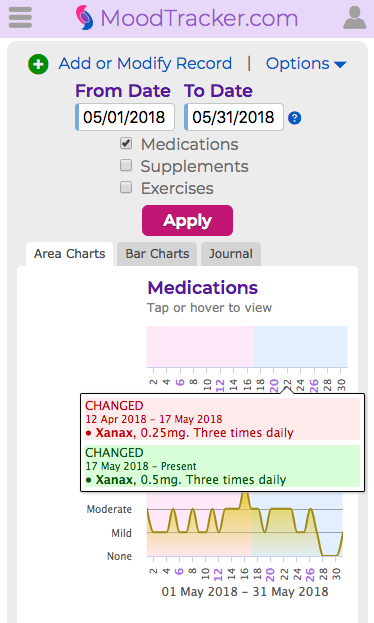Click the blue medication period region
The height and width of the screenshot is (623, 374).
coord(300,346)
